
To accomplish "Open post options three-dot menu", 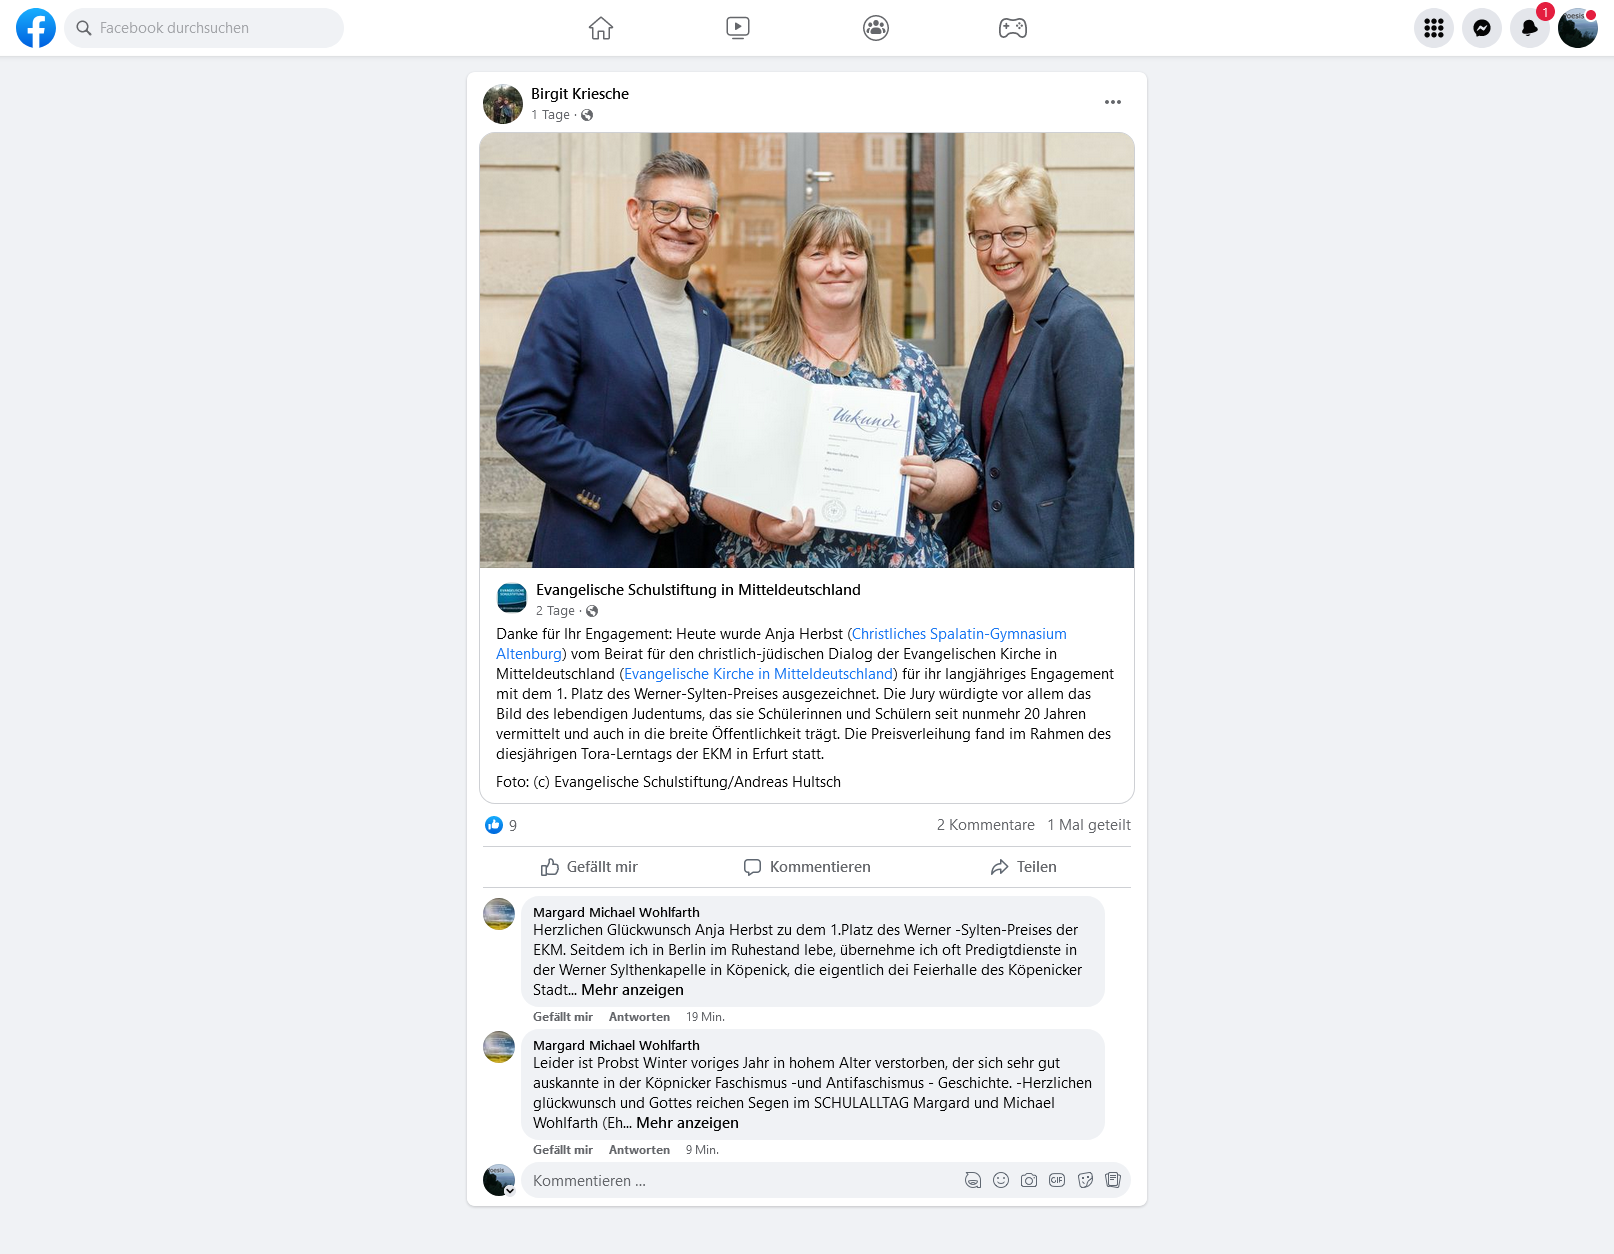I will click(1113, 102).
